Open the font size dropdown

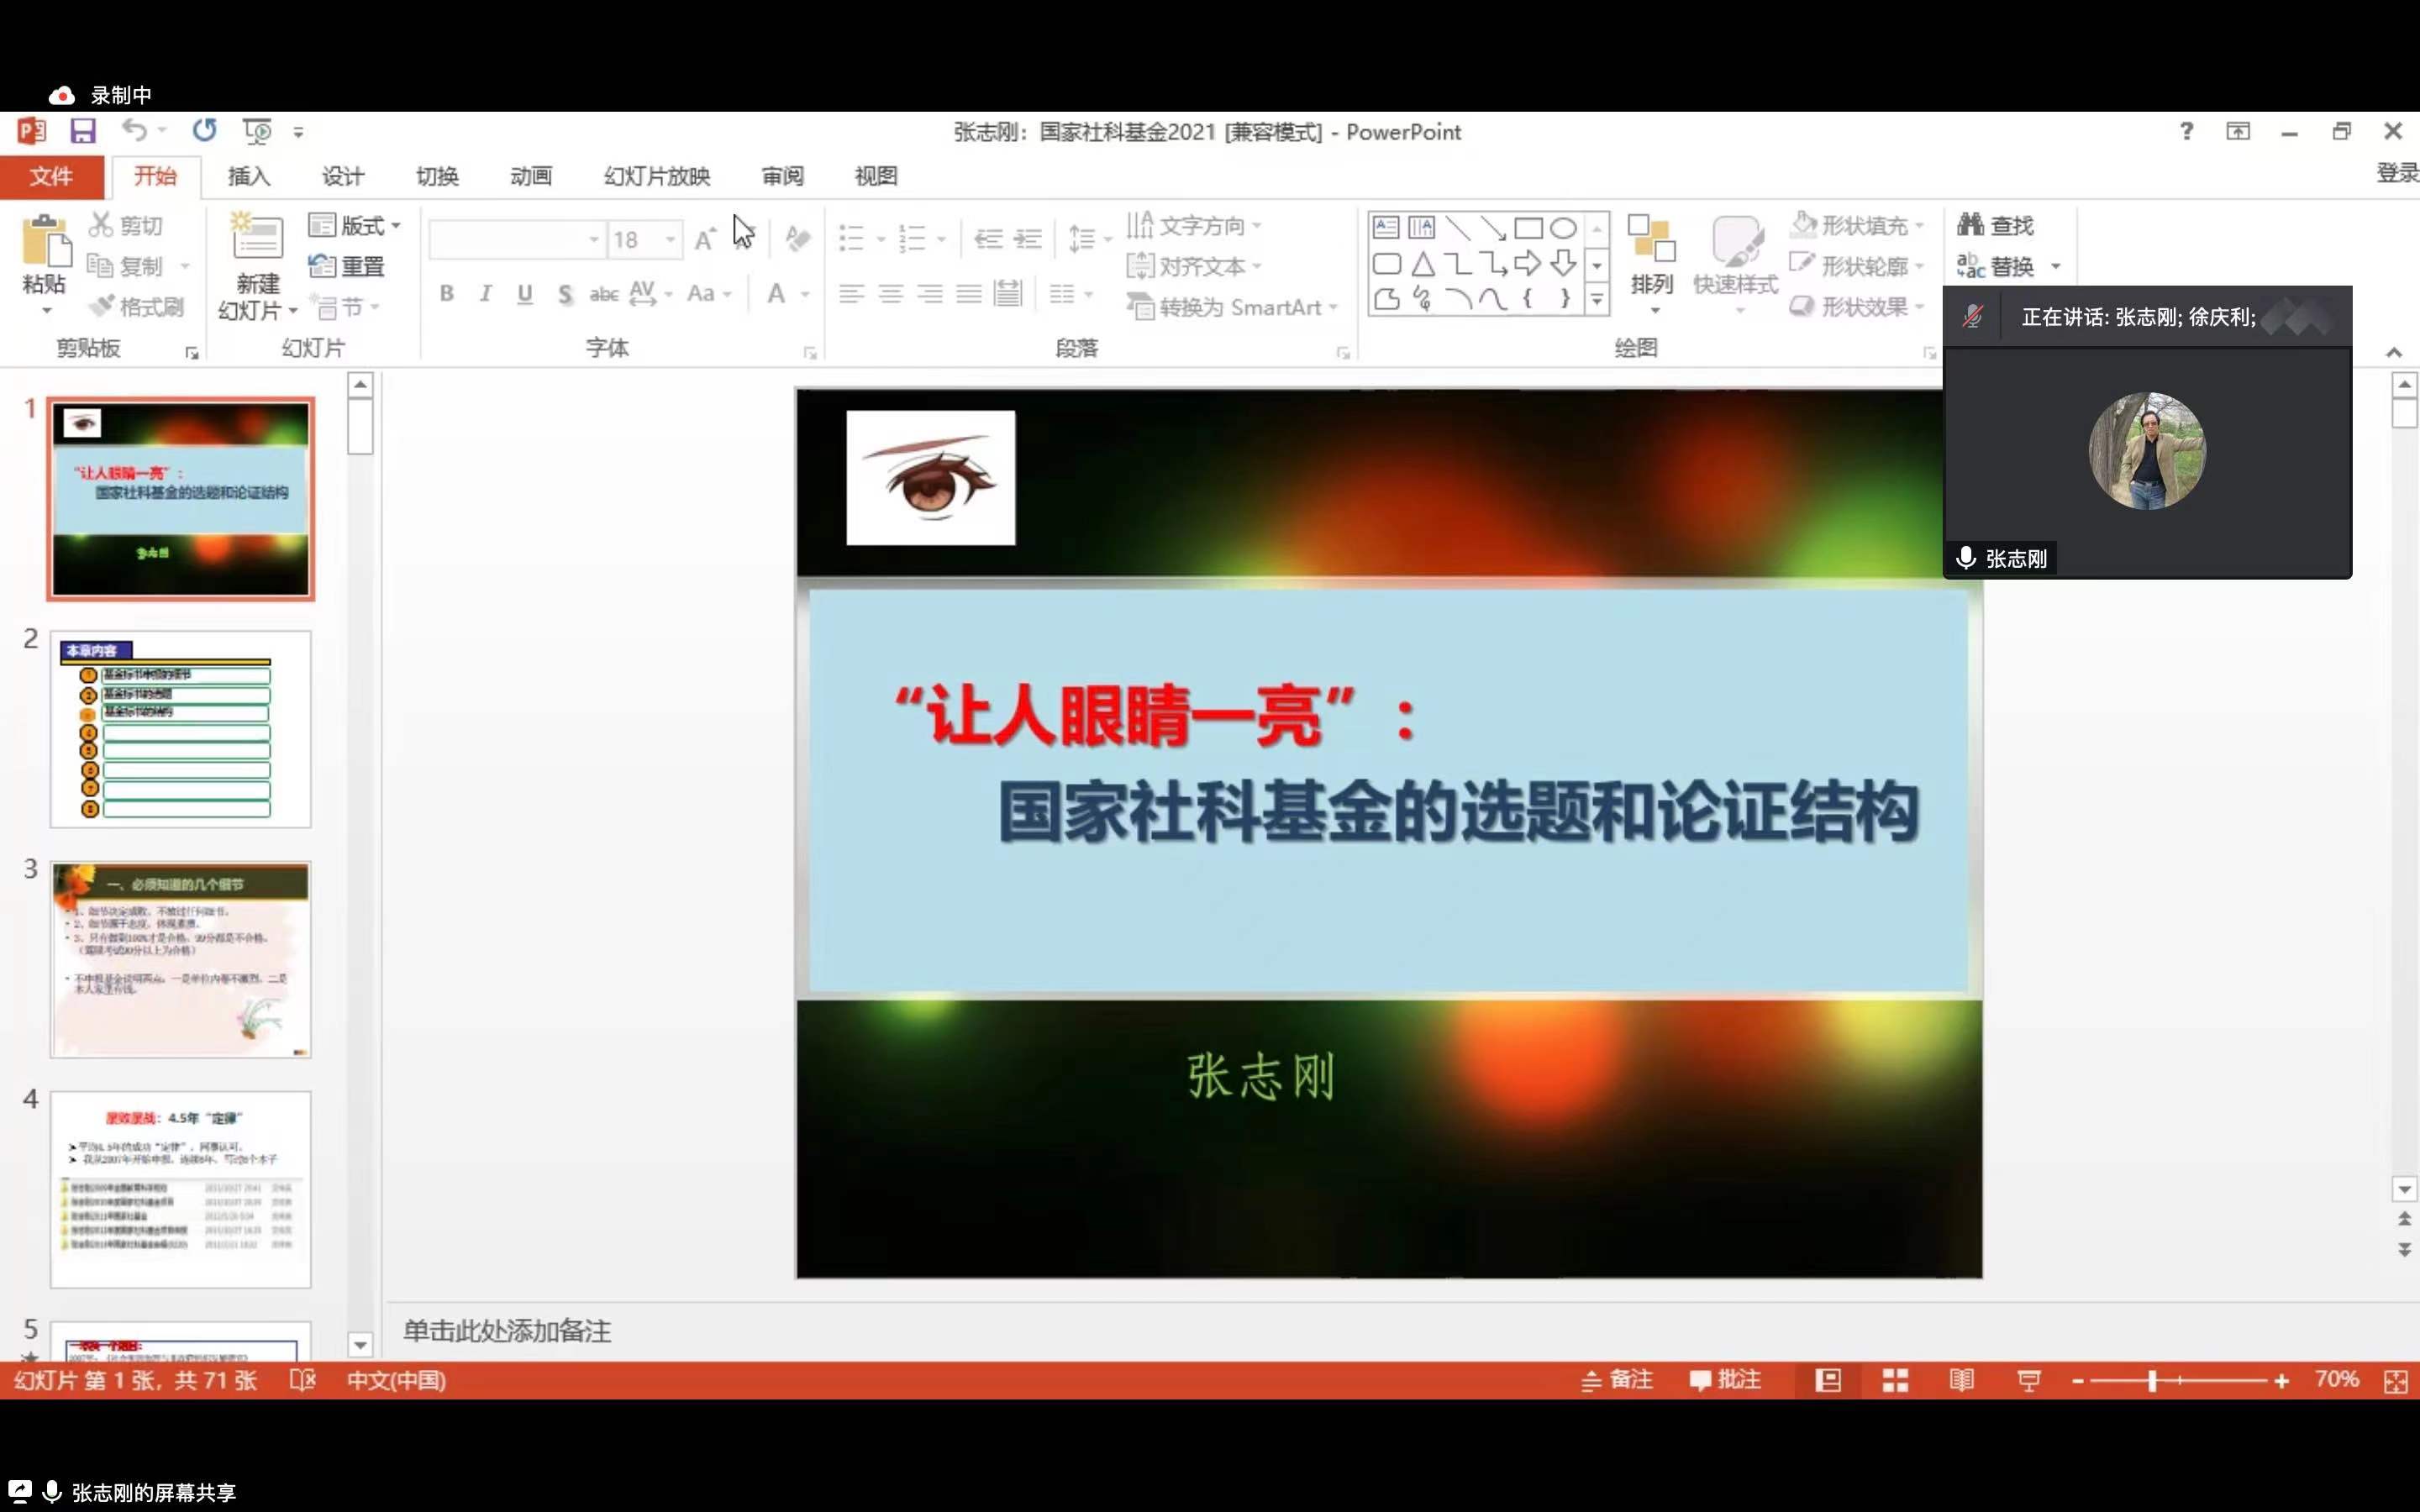(670, 240)
